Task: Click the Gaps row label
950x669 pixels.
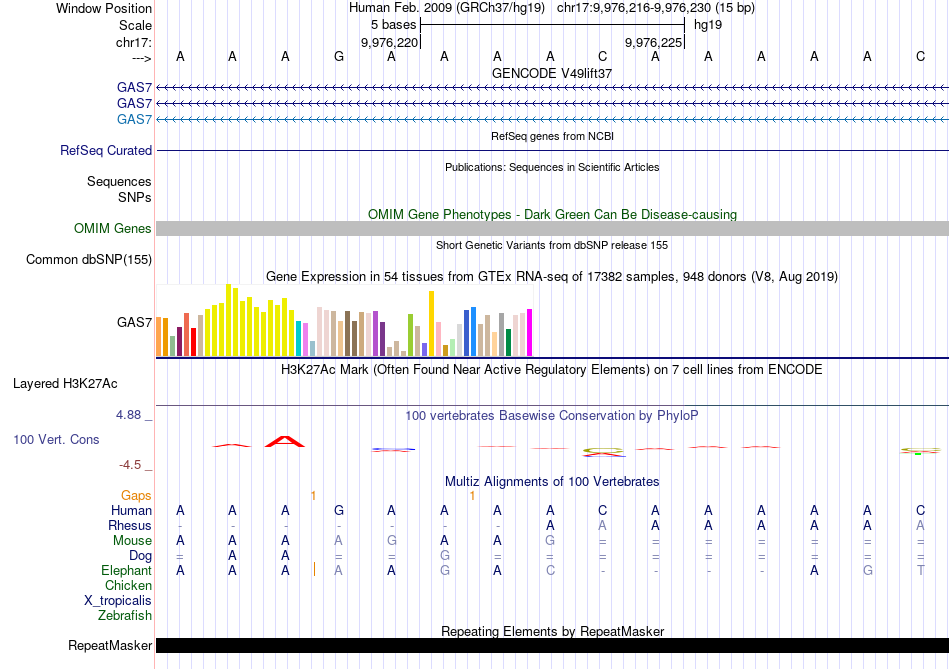Action: (136, 496)
